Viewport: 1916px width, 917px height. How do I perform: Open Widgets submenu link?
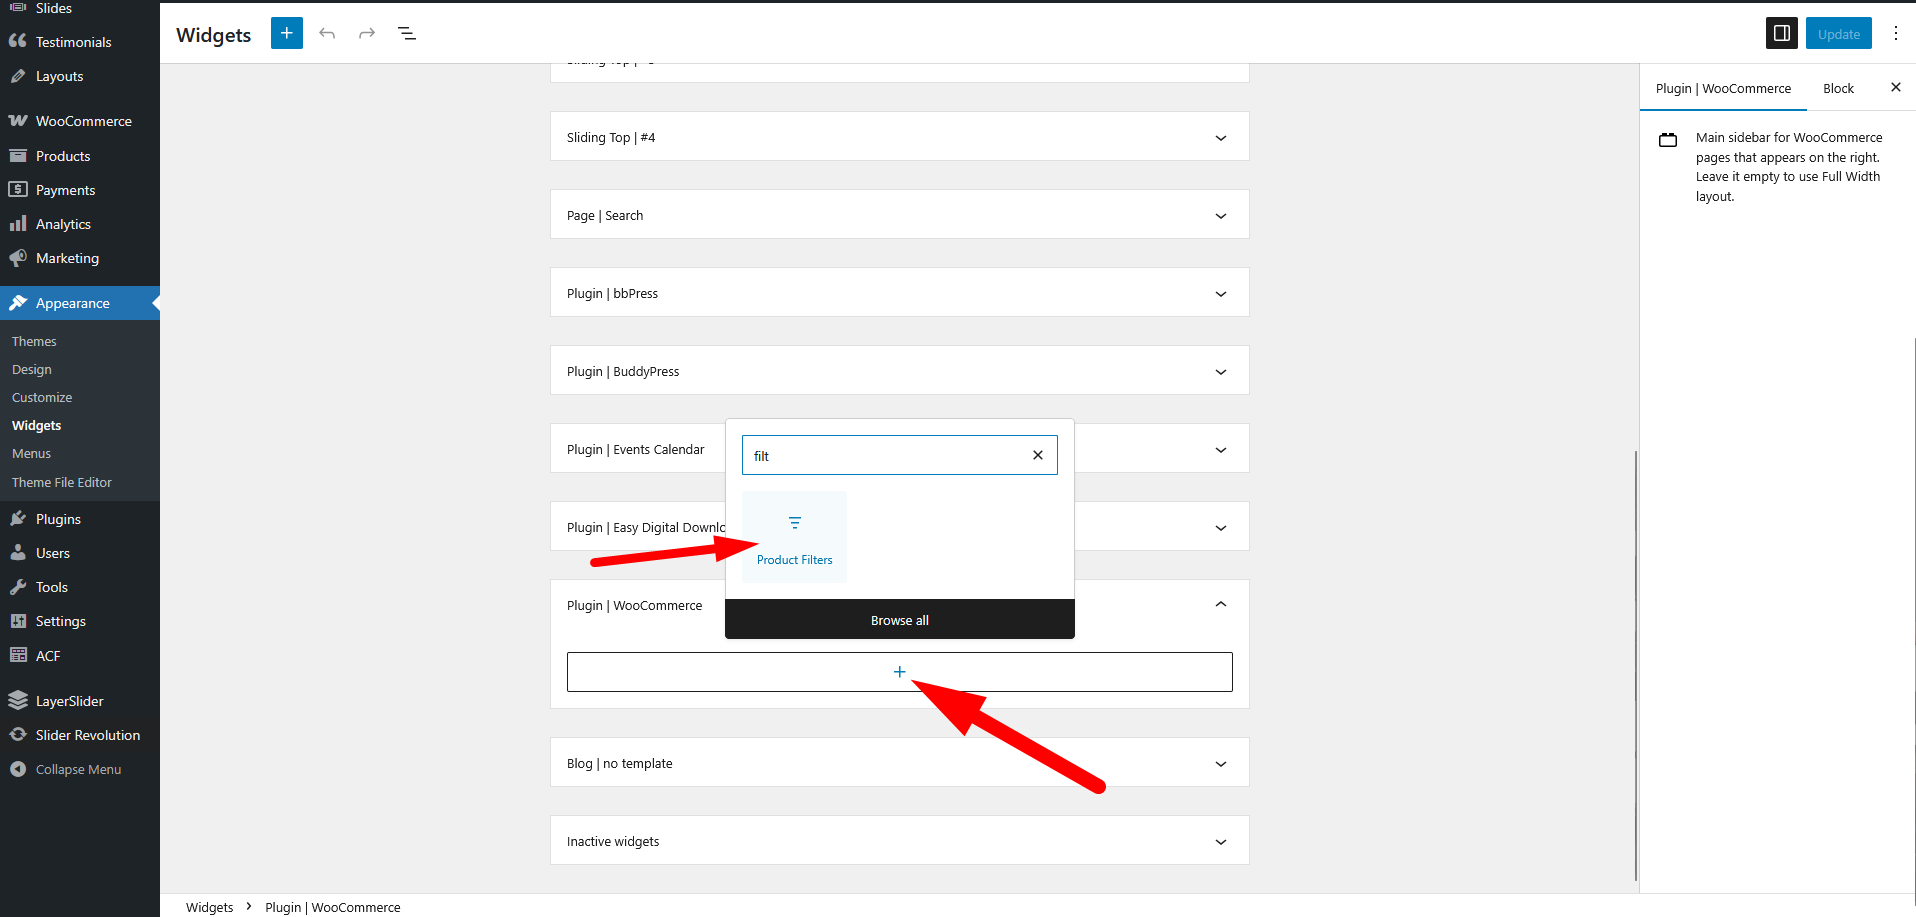click(37, 425)
